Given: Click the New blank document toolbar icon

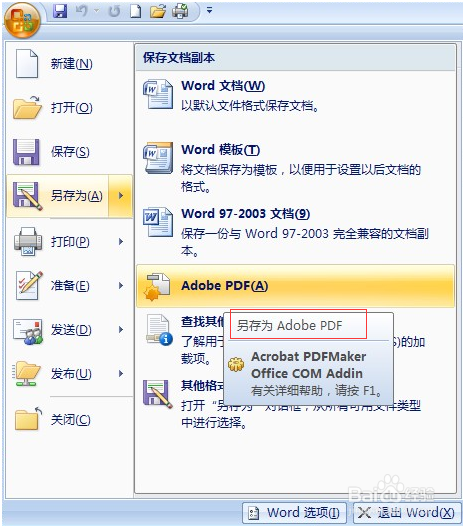Looking at the screenshot, I should pyautogui.click(x=136, y=11).
